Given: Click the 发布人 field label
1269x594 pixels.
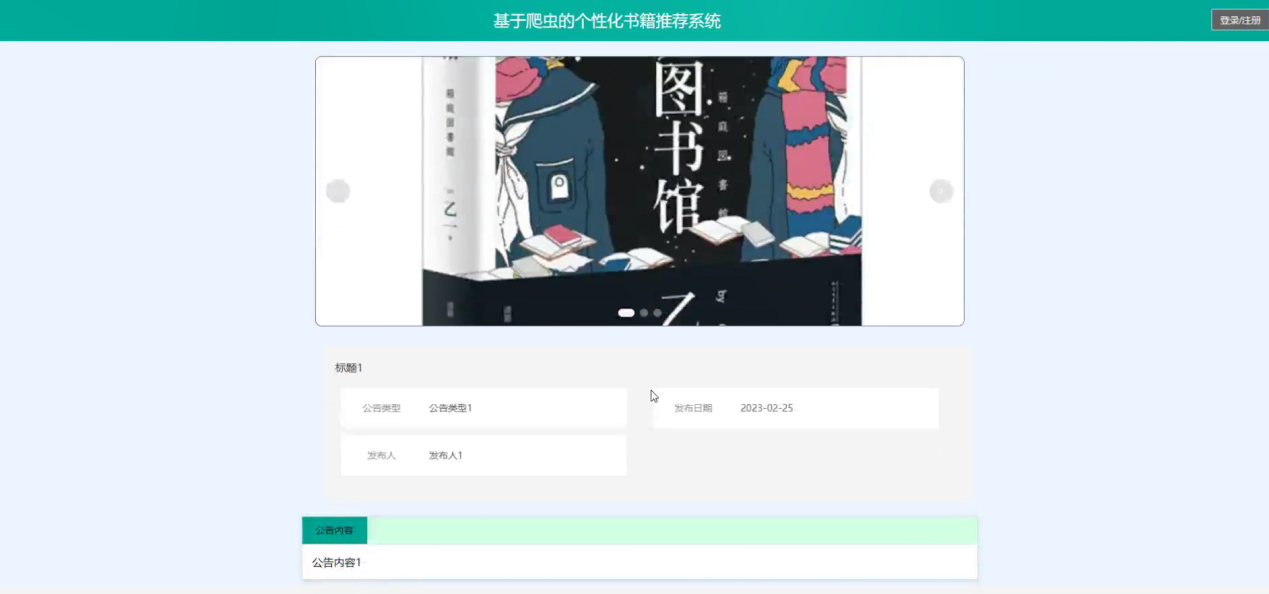Looking at the screenshot, I should click(381, 455).
